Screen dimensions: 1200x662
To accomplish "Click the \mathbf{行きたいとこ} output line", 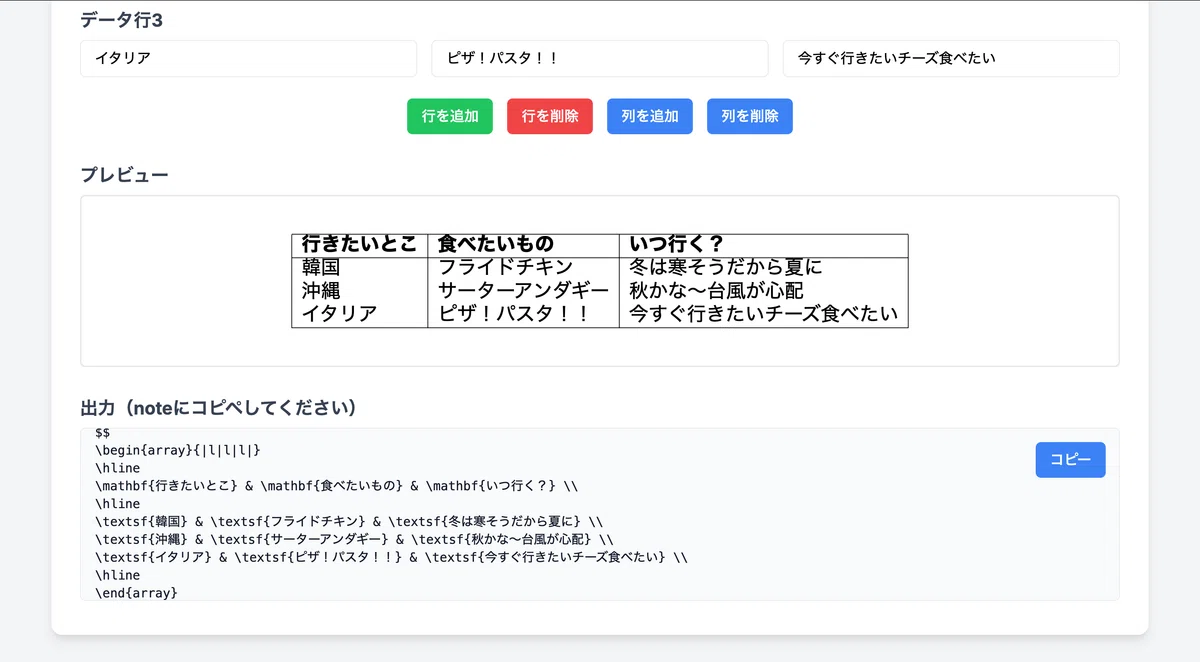I will (336, 486).
